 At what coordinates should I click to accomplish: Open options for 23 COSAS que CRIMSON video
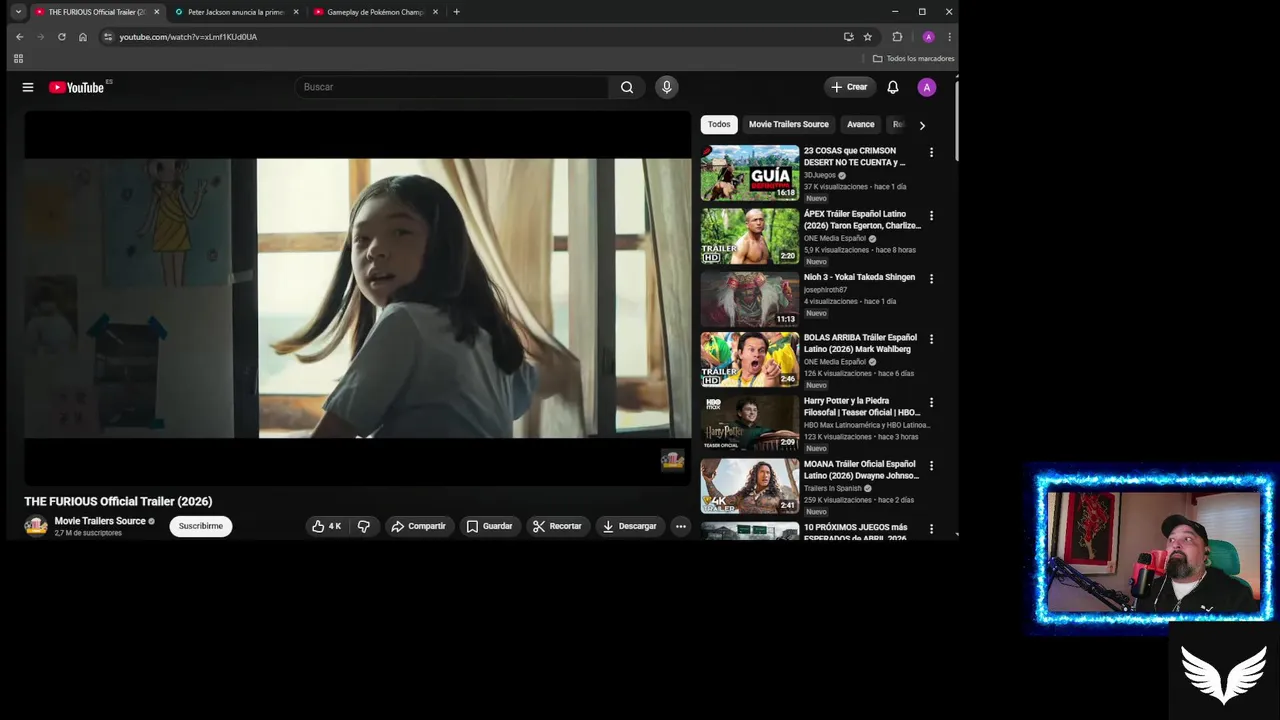click(931, 153)
